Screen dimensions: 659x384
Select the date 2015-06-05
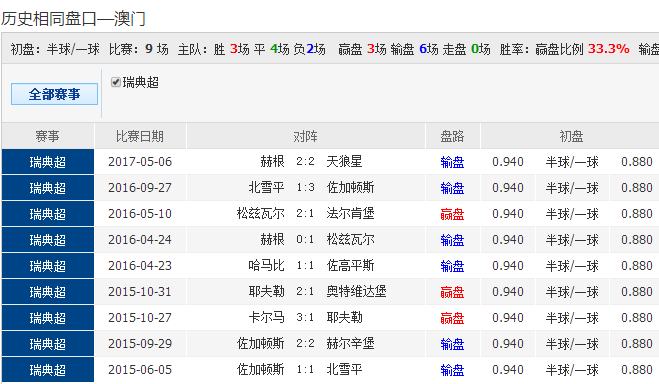tap(140, 370)
